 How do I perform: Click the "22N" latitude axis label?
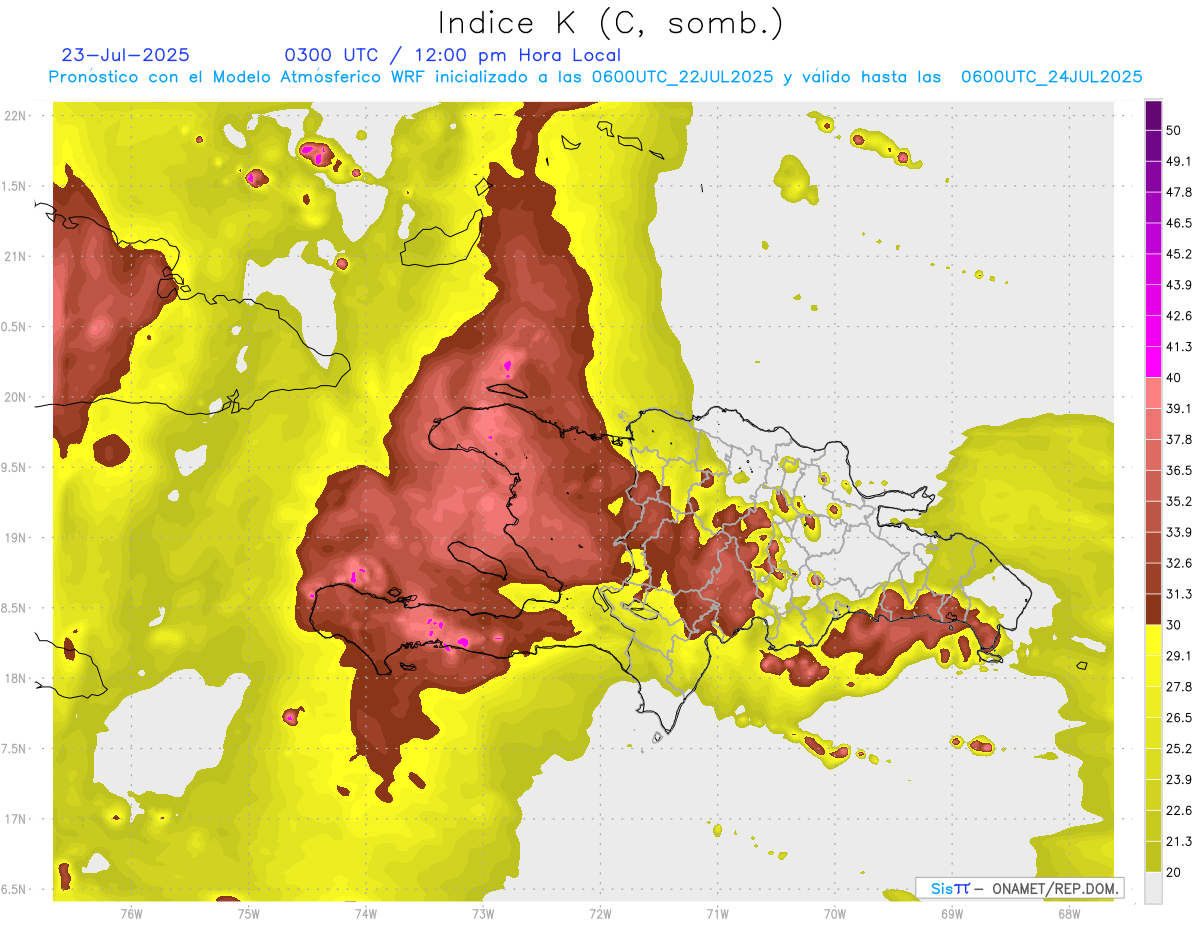pos(17,116)
